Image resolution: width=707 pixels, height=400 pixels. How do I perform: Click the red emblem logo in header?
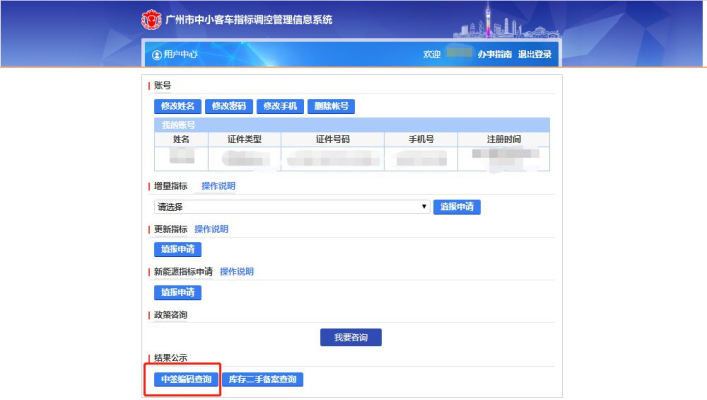(x=149, y=19)
